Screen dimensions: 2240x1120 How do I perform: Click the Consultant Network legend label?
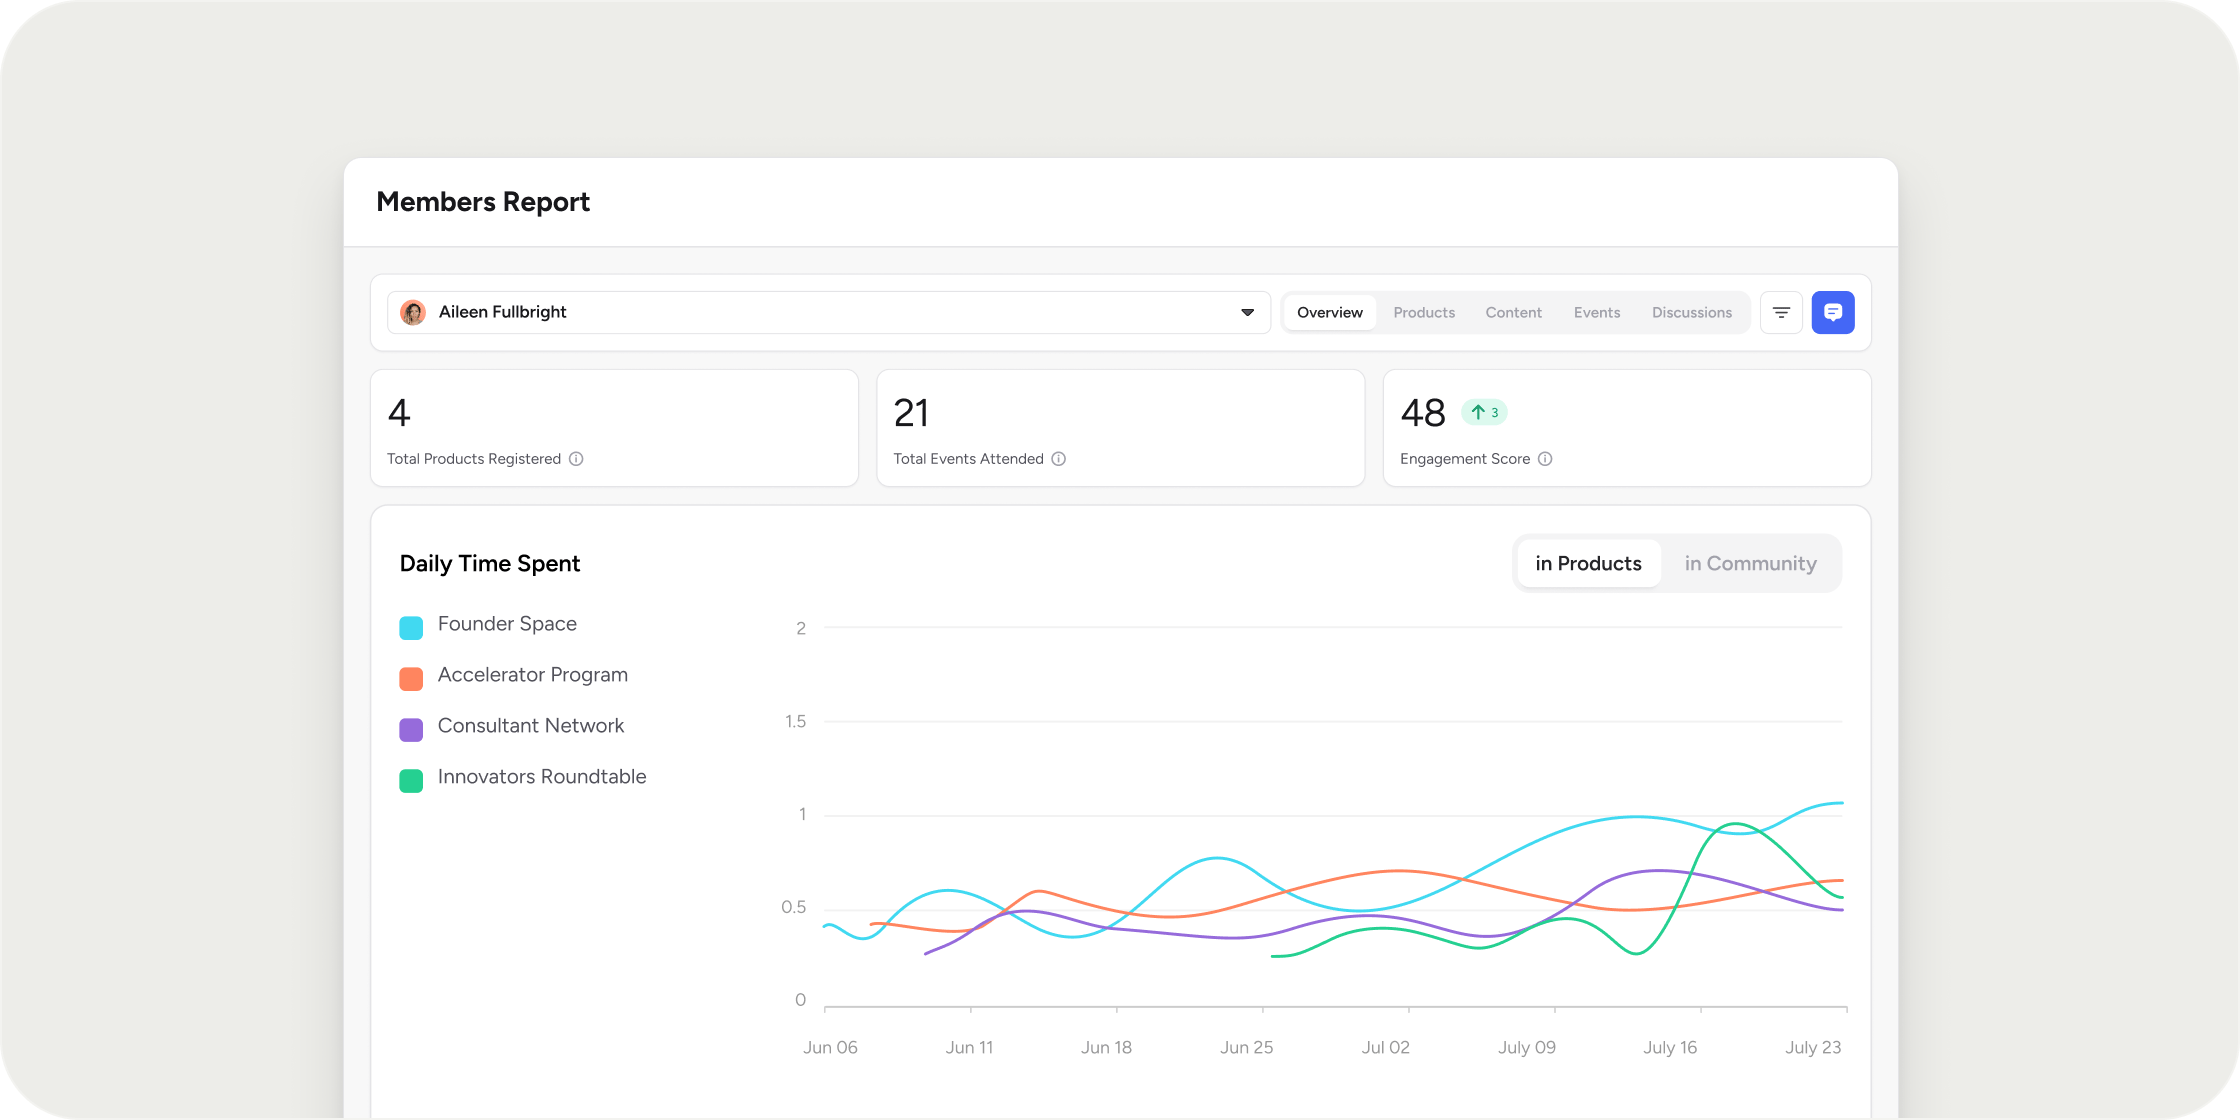coord(531,726)
